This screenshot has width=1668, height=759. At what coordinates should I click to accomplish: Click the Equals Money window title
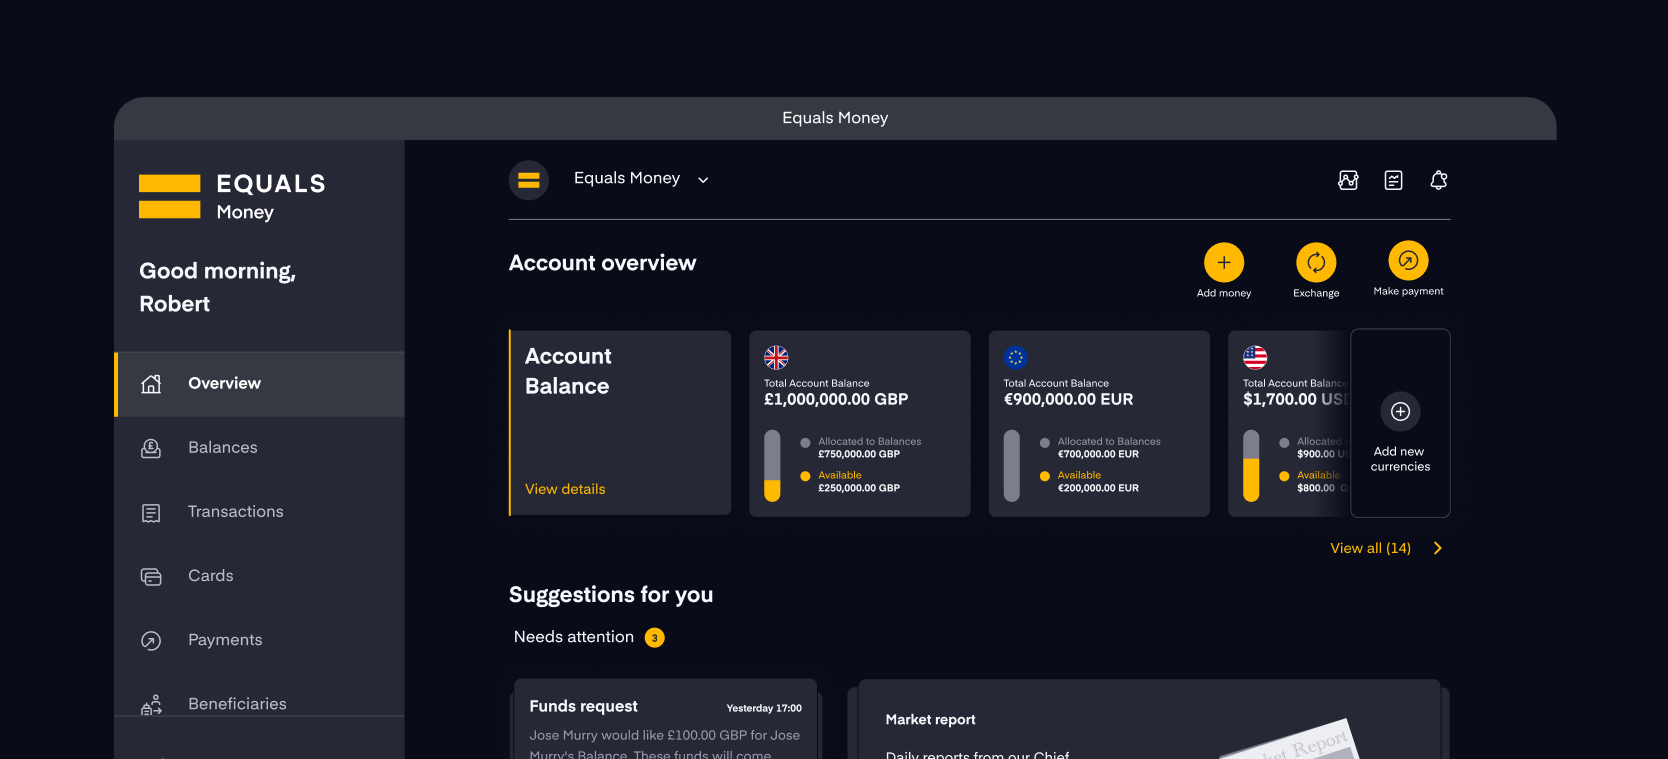coord(835,118)
